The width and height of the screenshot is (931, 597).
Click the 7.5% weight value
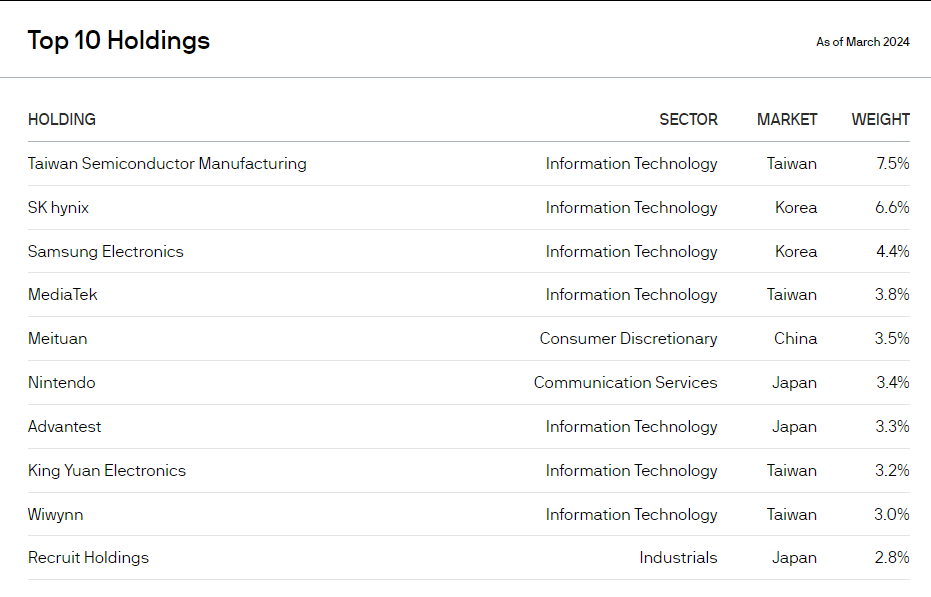pos(893,163)
